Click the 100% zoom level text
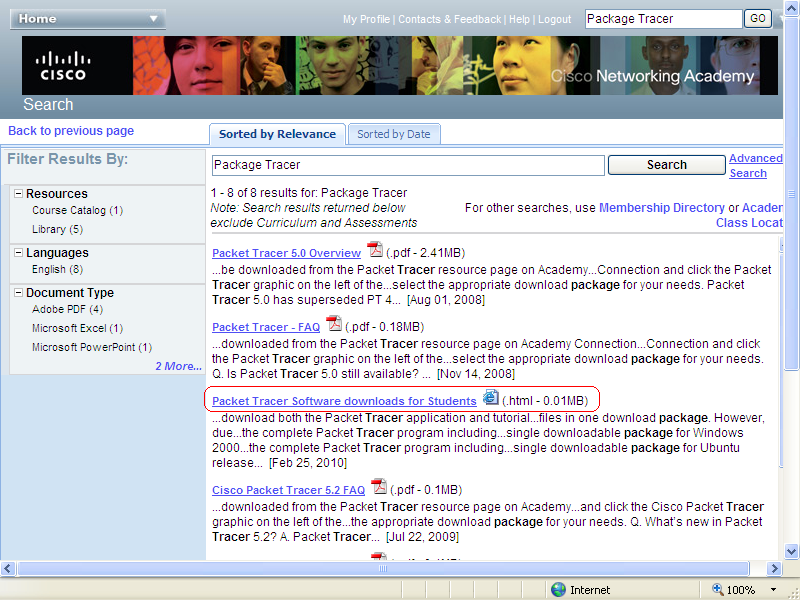The image size is (800, 600). pyautogui.click(x=740, y=590)
